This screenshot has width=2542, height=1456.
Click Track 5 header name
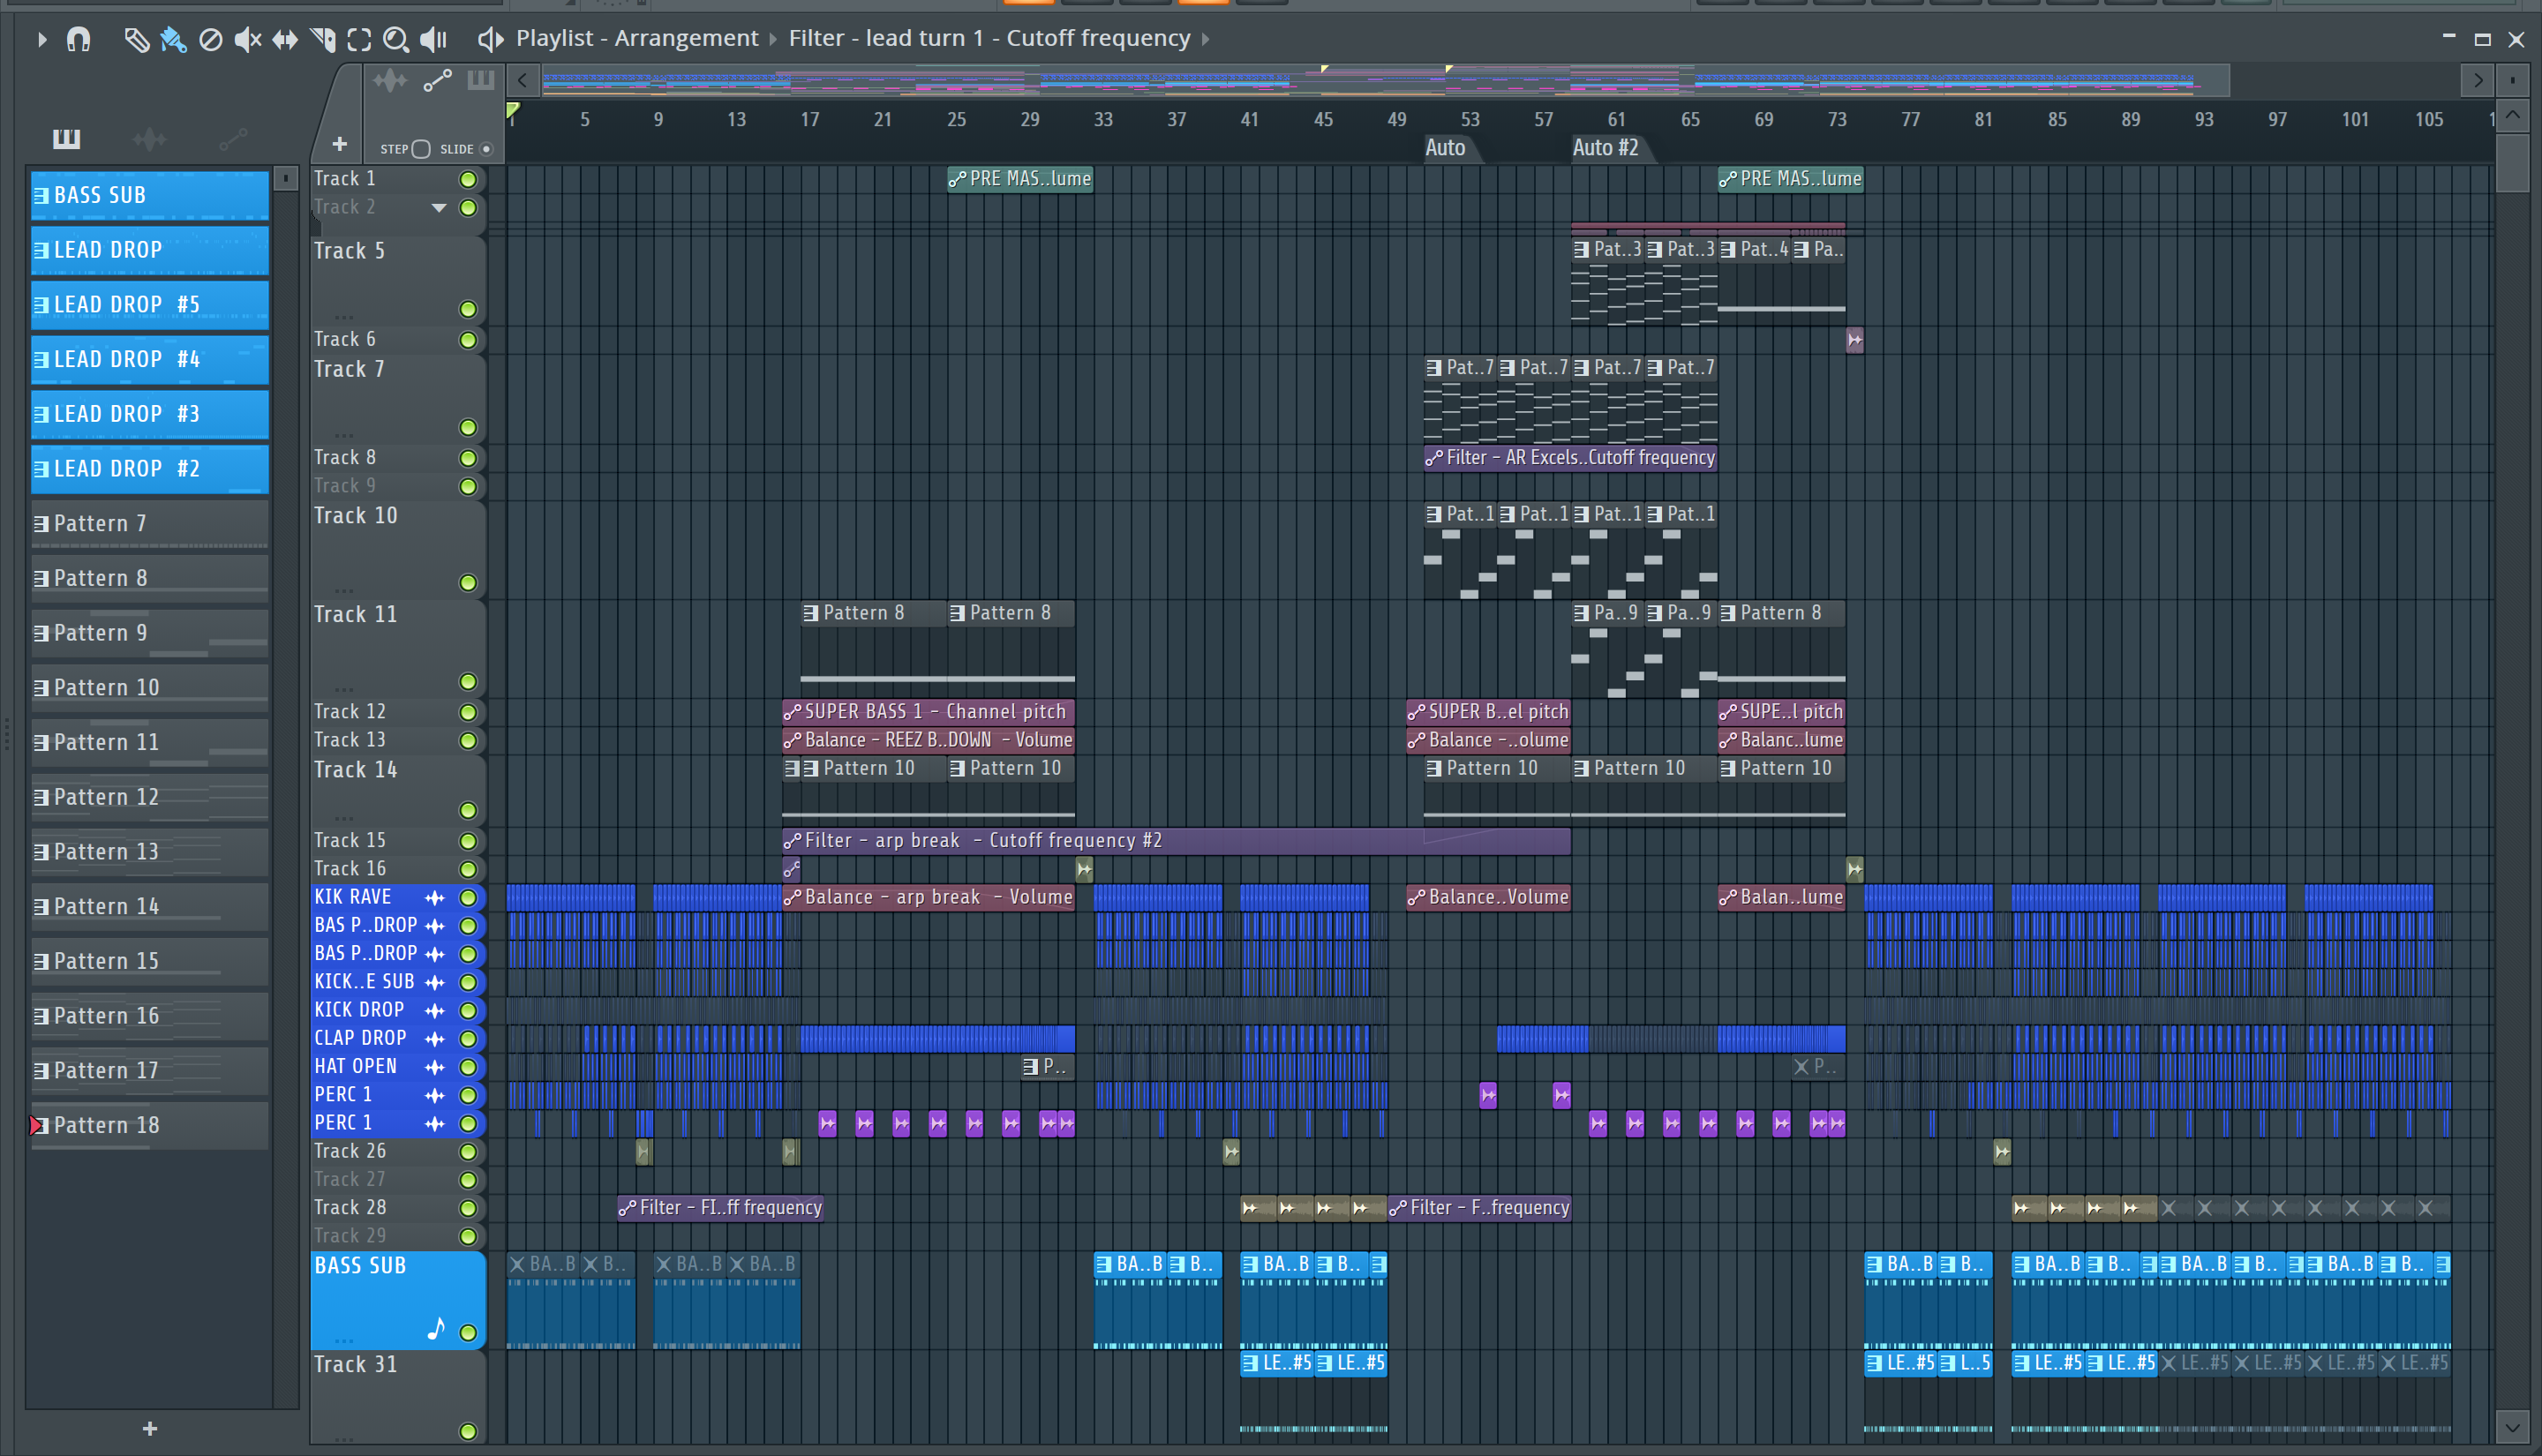349,251
